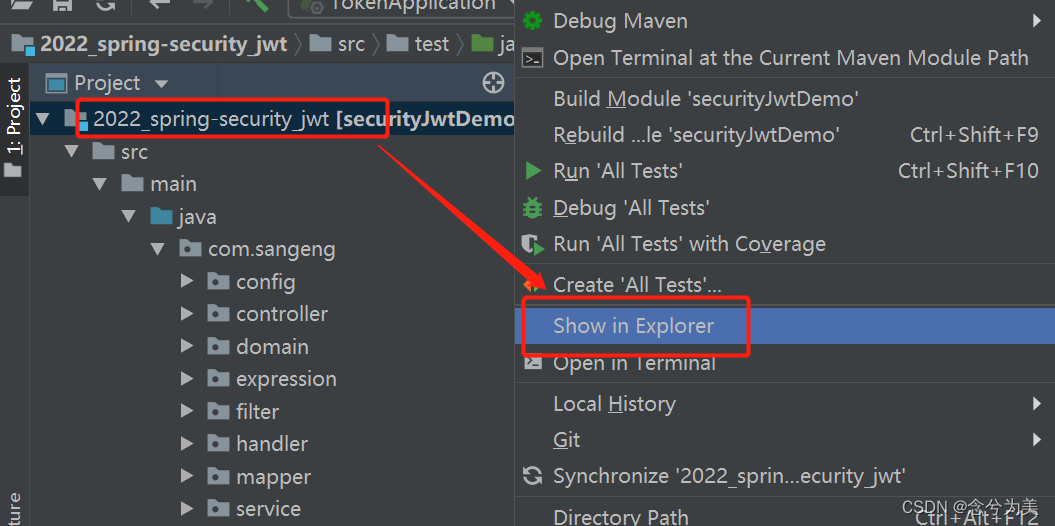This screenshot has width=1055, height=526.
Task: Expand the config package
Action: click(187, 281)
